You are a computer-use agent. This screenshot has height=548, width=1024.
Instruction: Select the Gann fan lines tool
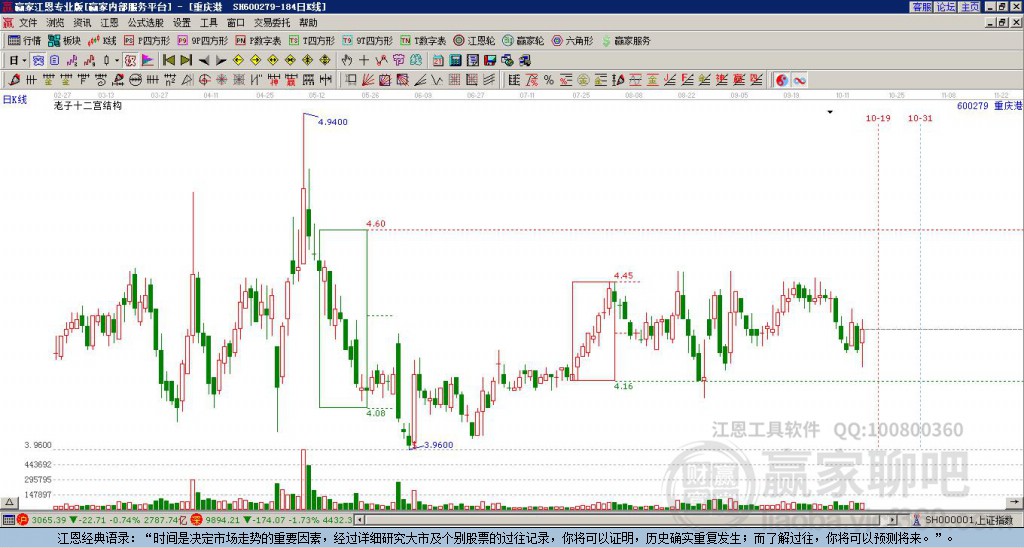368,80
